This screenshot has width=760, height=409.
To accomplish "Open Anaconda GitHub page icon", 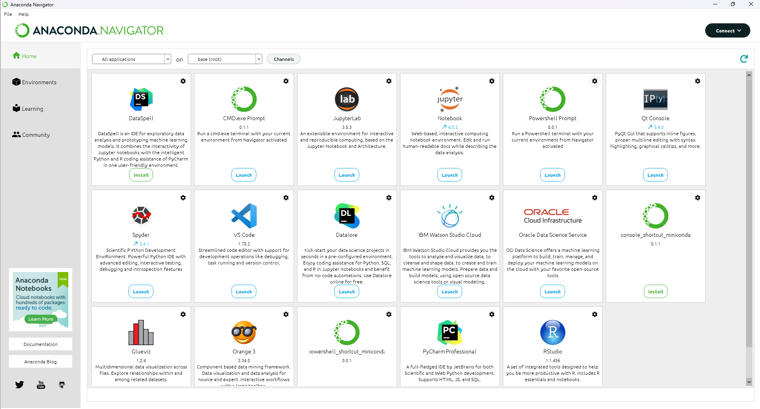I will point(62,385).
